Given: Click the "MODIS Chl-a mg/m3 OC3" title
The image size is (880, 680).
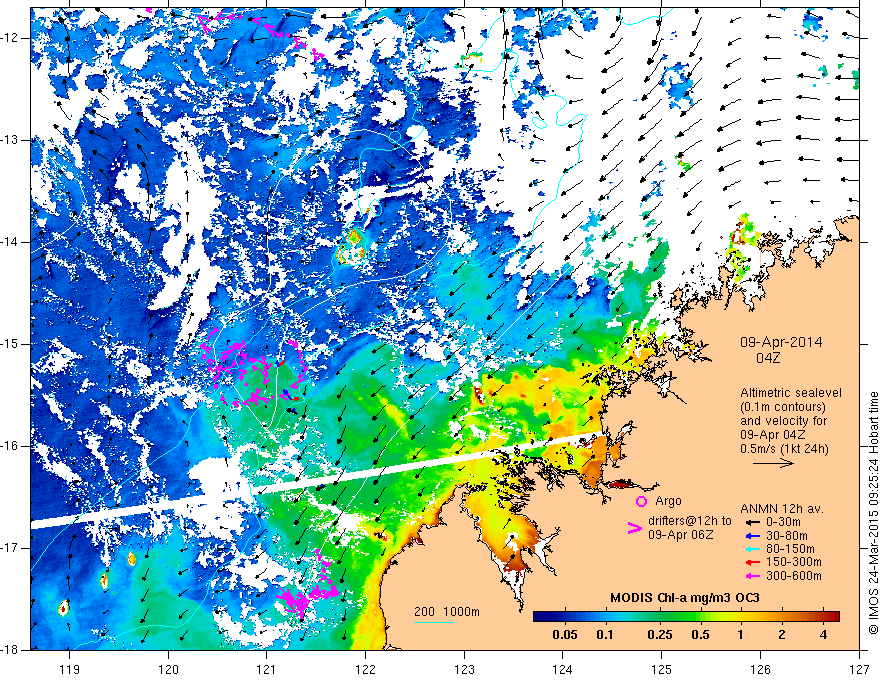Looking at the screenshot, I should click(x=685, y=598).
